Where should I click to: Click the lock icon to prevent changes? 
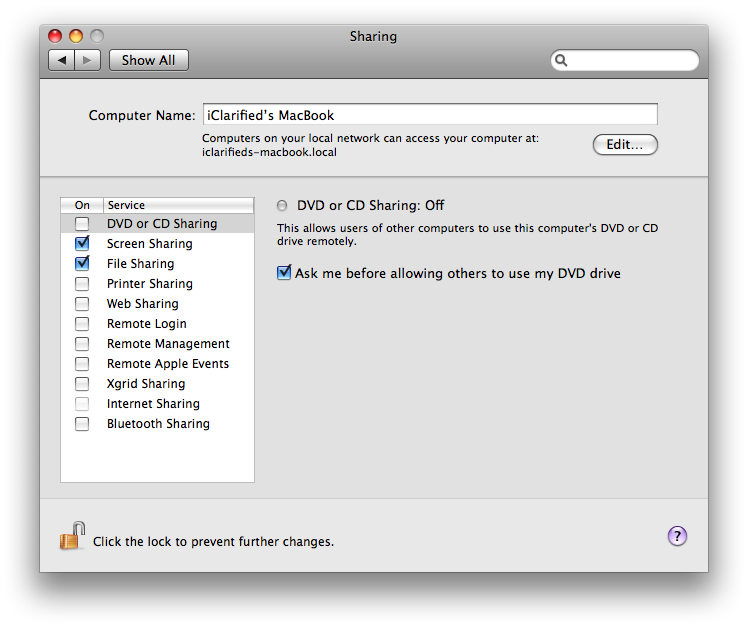tap(72, 537)
